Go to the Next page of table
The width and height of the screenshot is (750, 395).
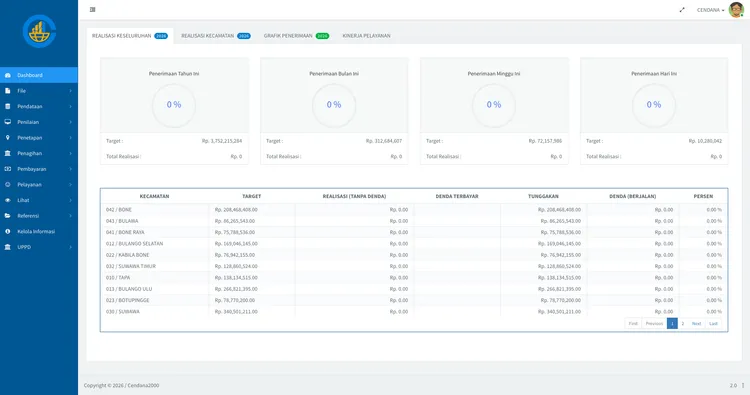point(696,324)
